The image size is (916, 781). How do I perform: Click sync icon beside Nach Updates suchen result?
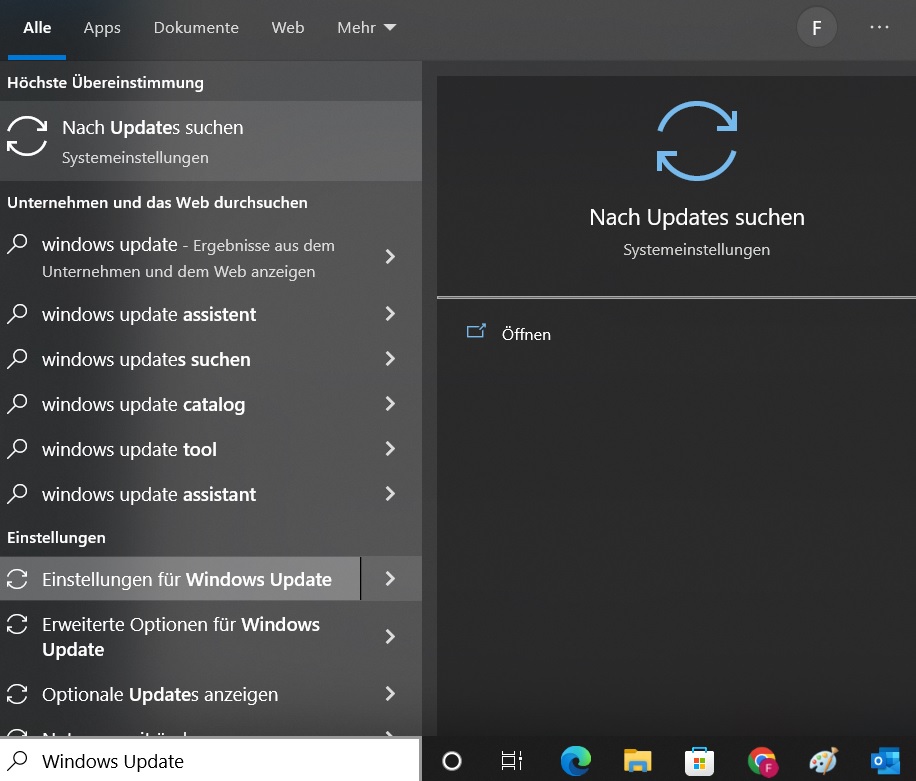(x=27, y=136)
